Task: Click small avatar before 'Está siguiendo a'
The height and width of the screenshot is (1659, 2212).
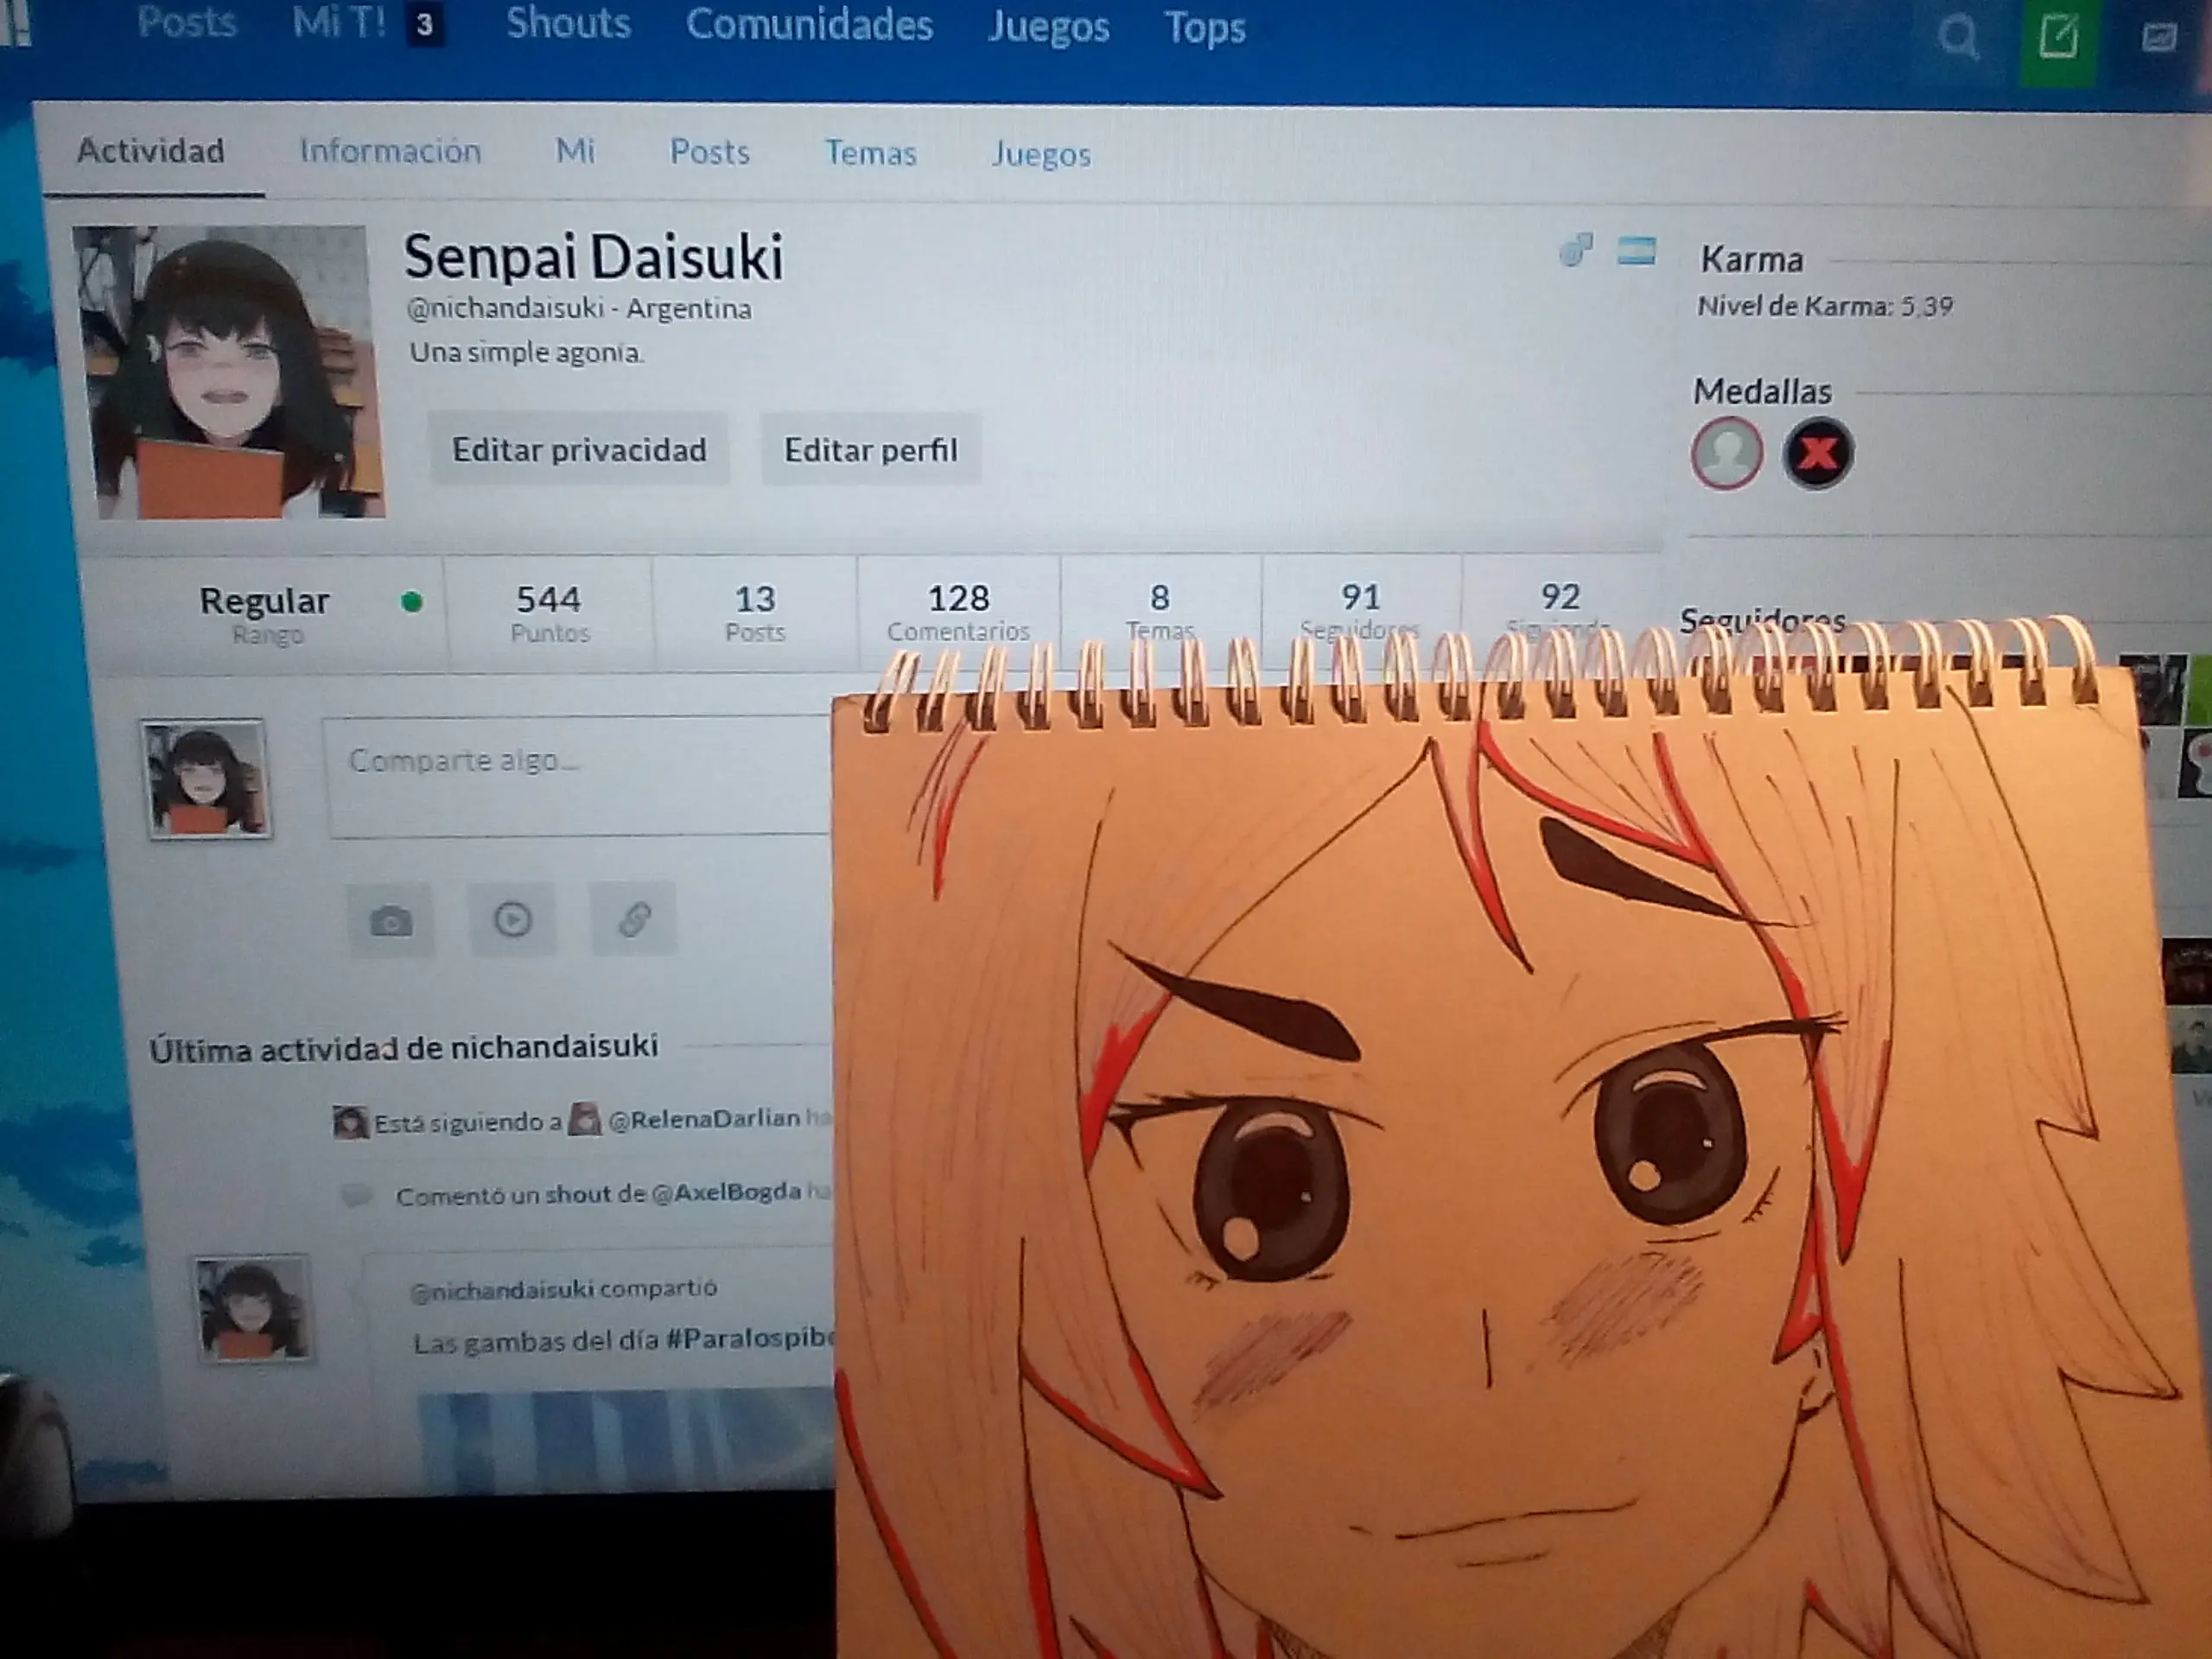Action: click(x=350, y=1122)
